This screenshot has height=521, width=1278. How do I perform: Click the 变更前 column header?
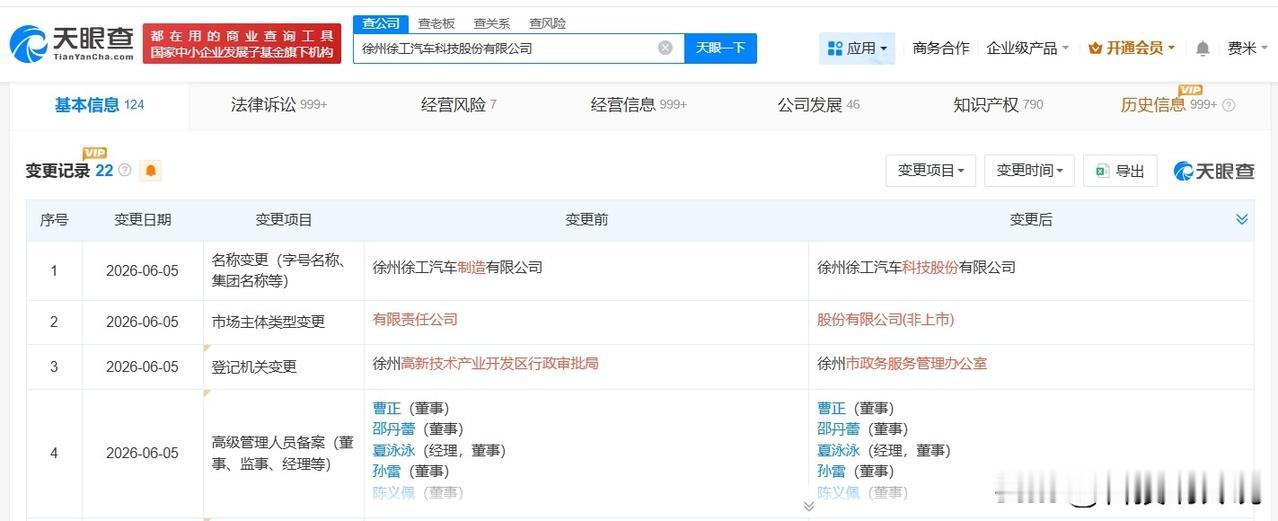(x=586, y=220)
